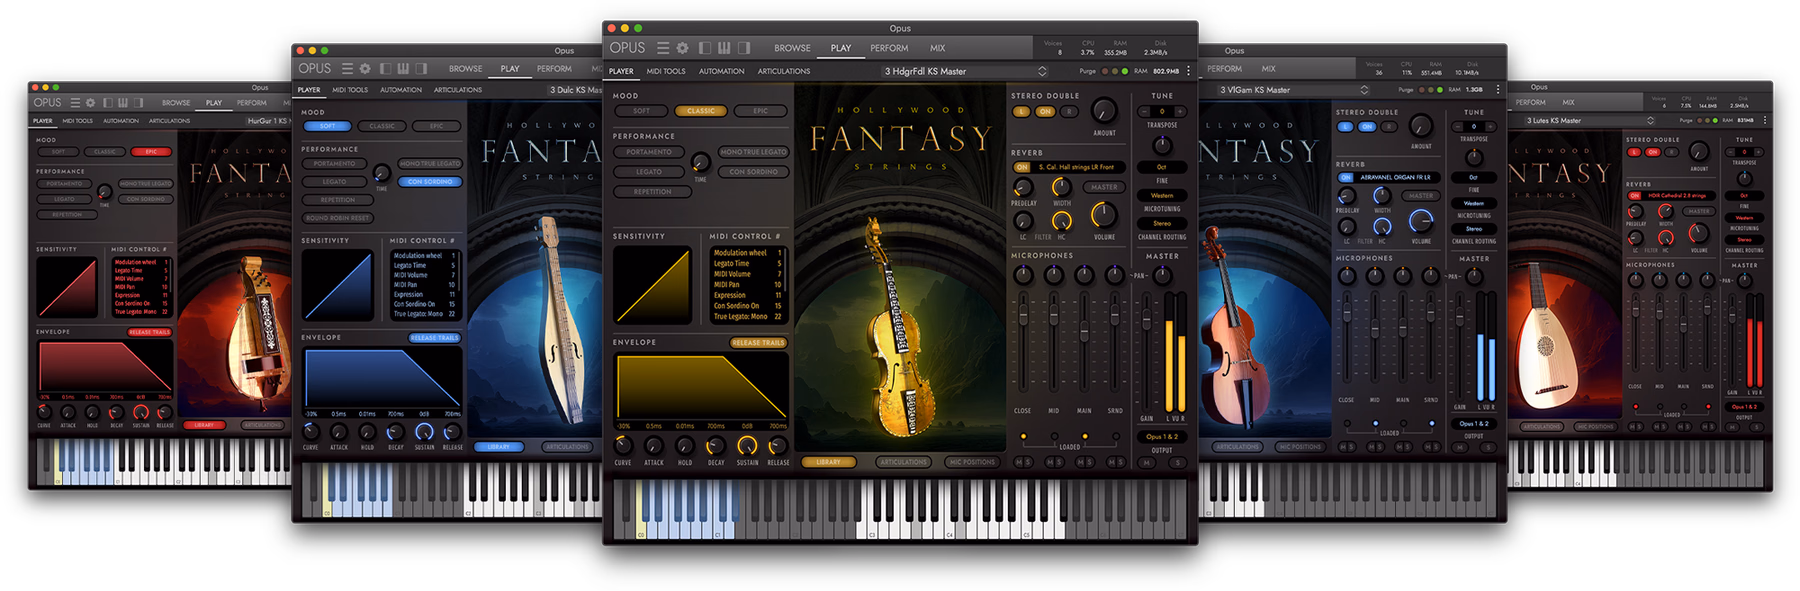The width and height of the screenshot is (1800, 591).
Task: Click the LIBRARY button in front window
Action: pos(829,462)
